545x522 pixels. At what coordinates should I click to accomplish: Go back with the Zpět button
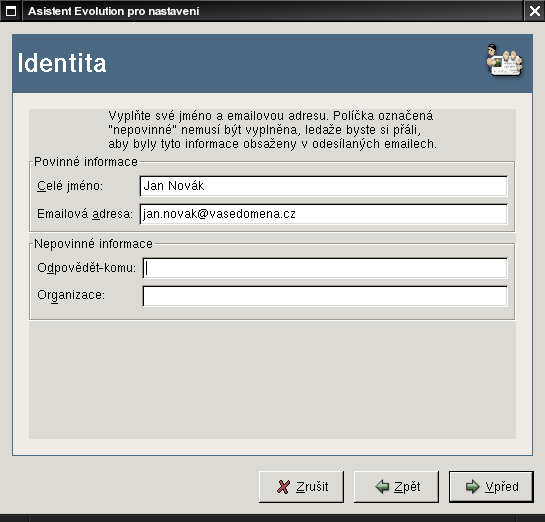click(x=396, y=487)
